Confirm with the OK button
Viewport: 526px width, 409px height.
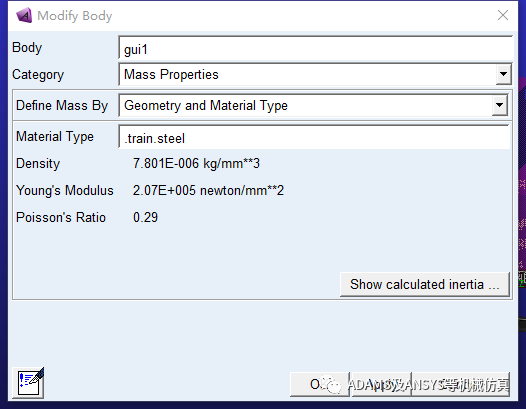pyautogui.click(x=319, y=385)
